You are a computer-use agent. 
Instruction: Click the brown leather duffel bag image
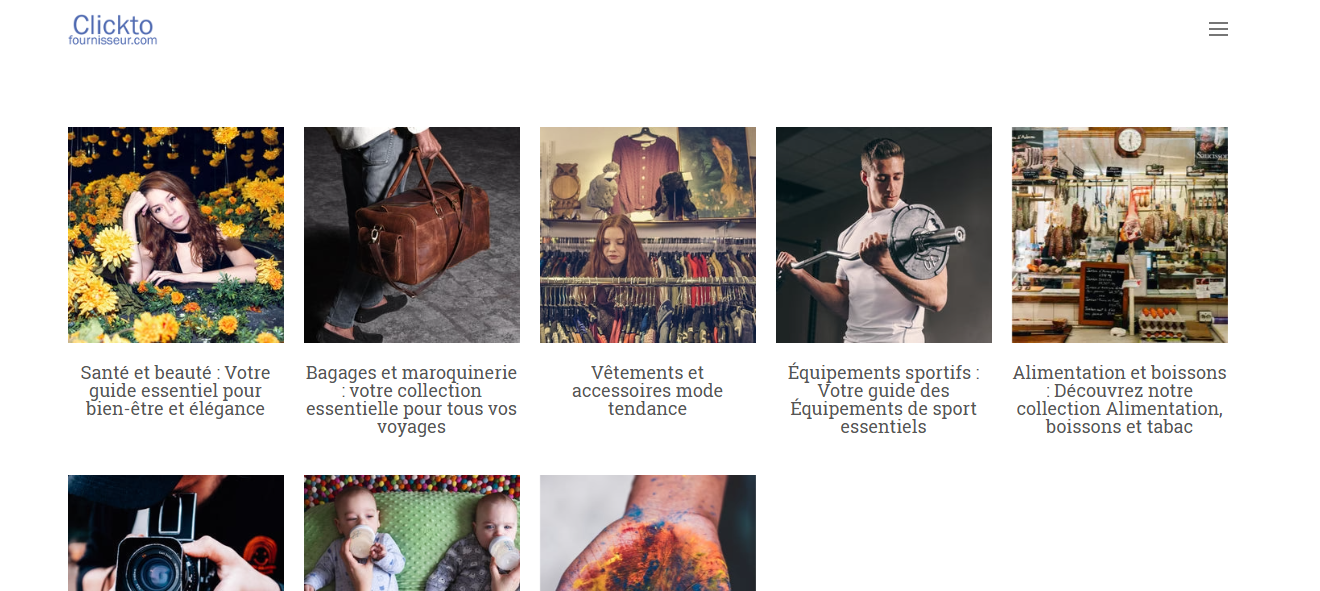pos(412,235)
